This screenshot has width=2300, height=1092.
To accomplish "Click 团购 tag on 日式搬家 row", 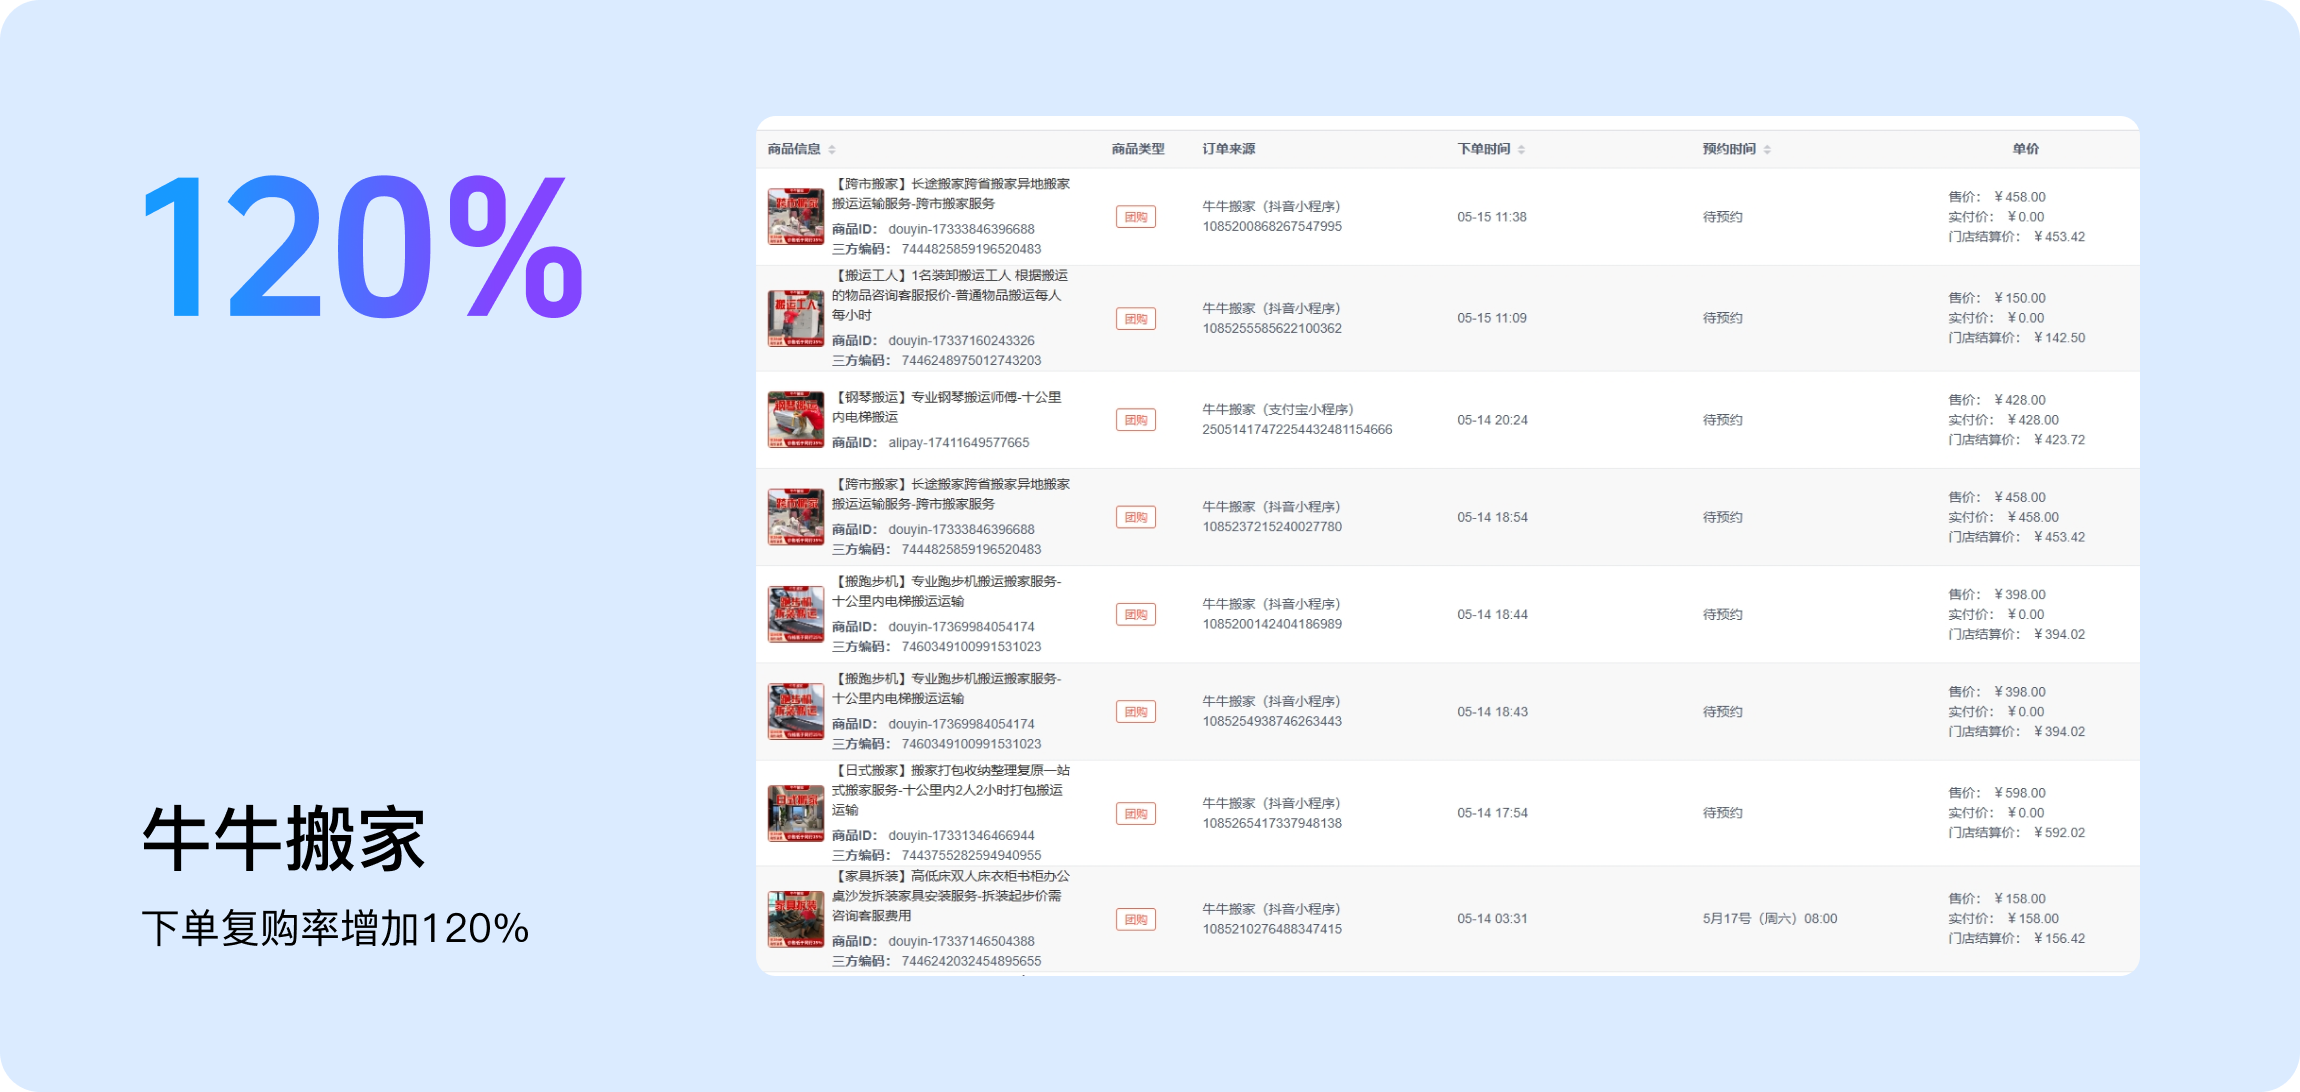I will tap(1135, 814).
